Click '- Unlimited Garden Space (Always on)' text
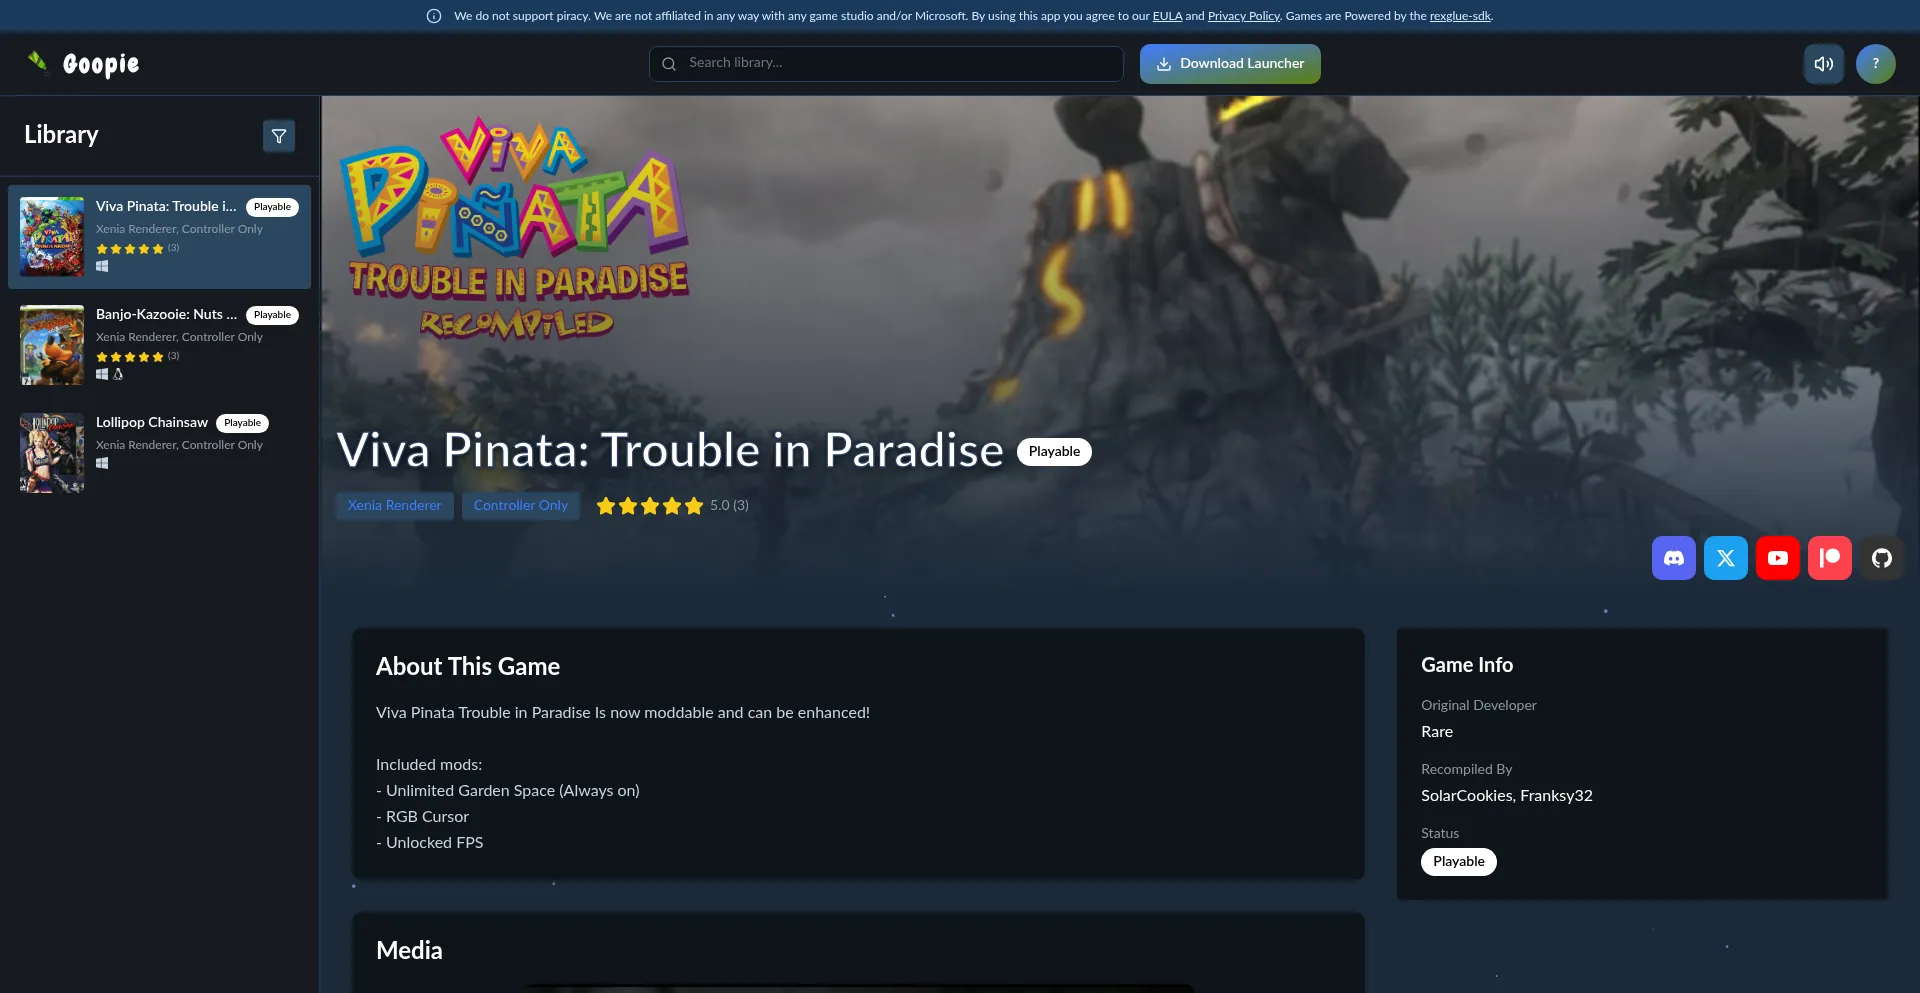1920x993 pixels. pos(508,791)
